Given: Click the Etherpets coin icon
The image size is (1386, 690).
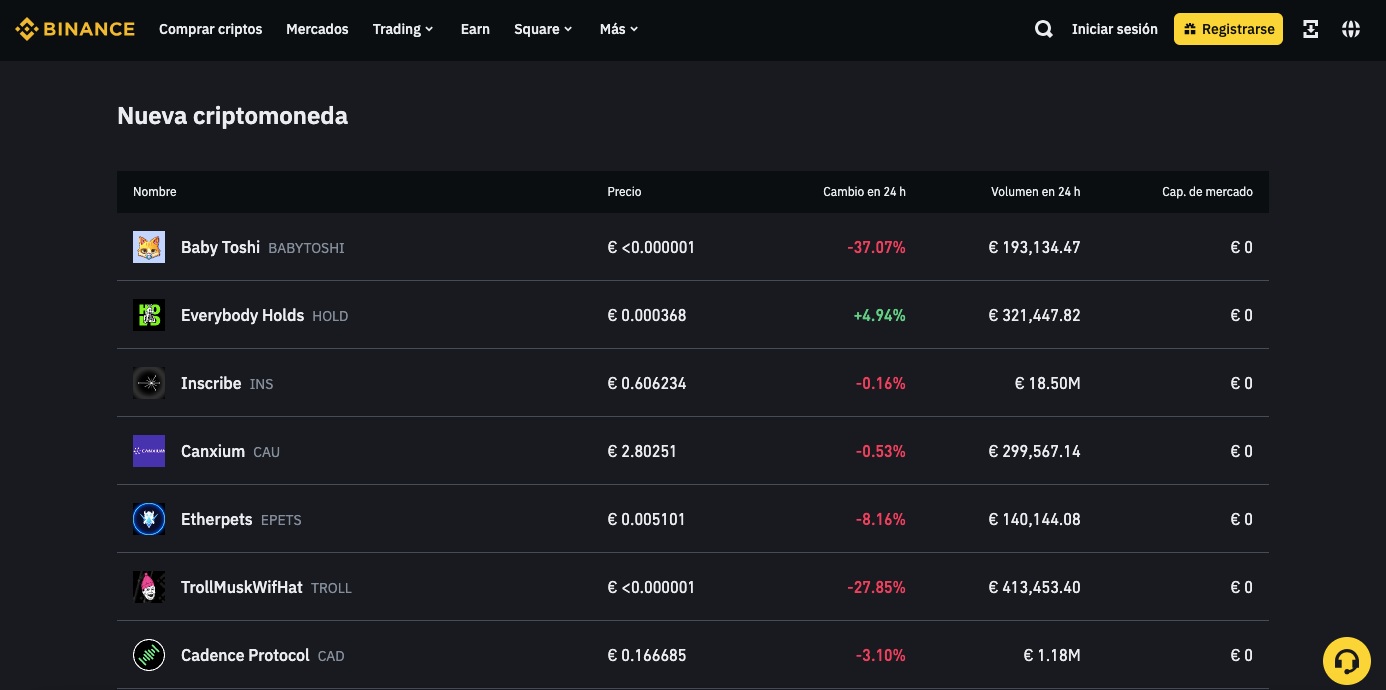Looking at the screenshot, I should point(149,519).
